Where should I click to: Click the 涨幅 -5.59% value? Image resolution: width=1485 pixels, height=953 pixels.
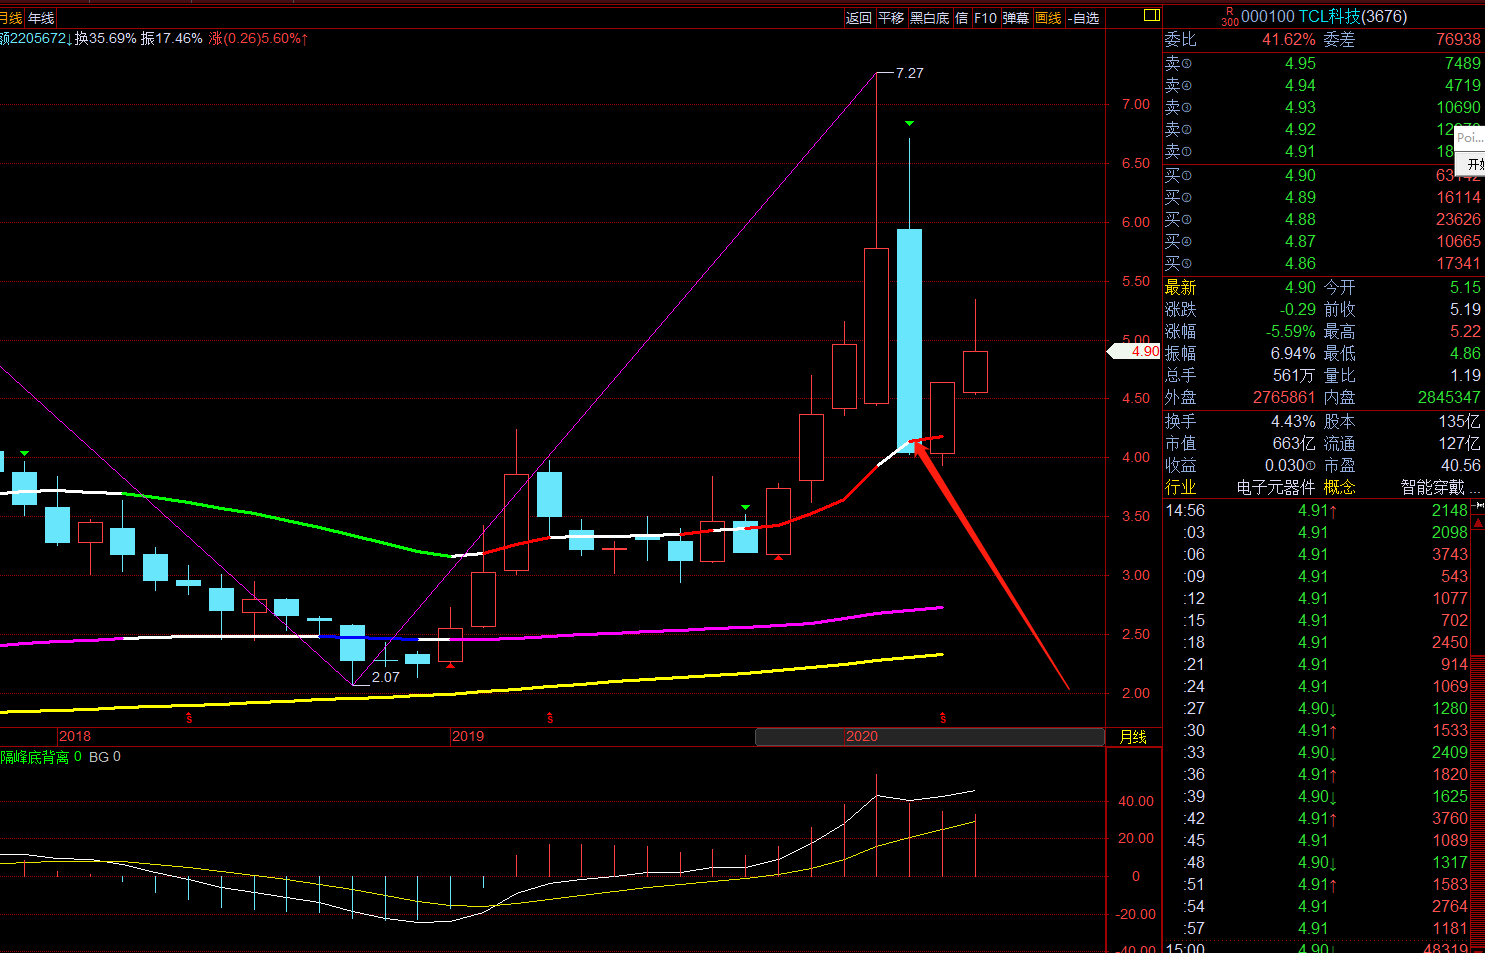[x=1291, y=331]
